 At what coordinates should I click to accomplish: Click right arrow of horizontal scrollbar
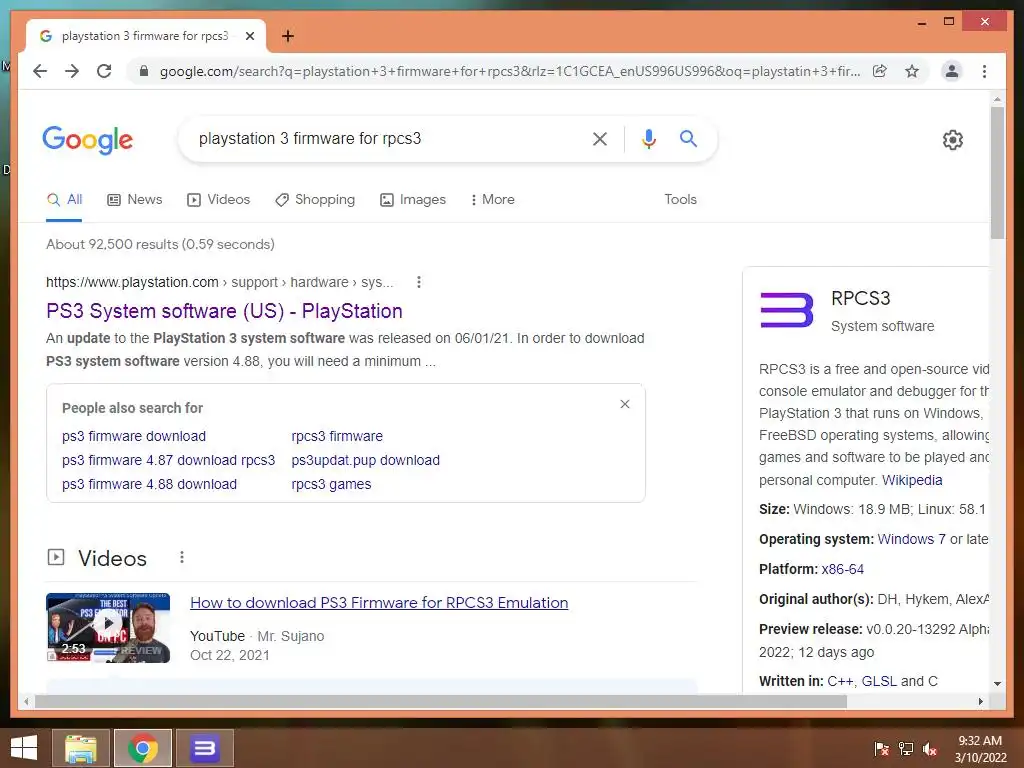coord(980,701)
